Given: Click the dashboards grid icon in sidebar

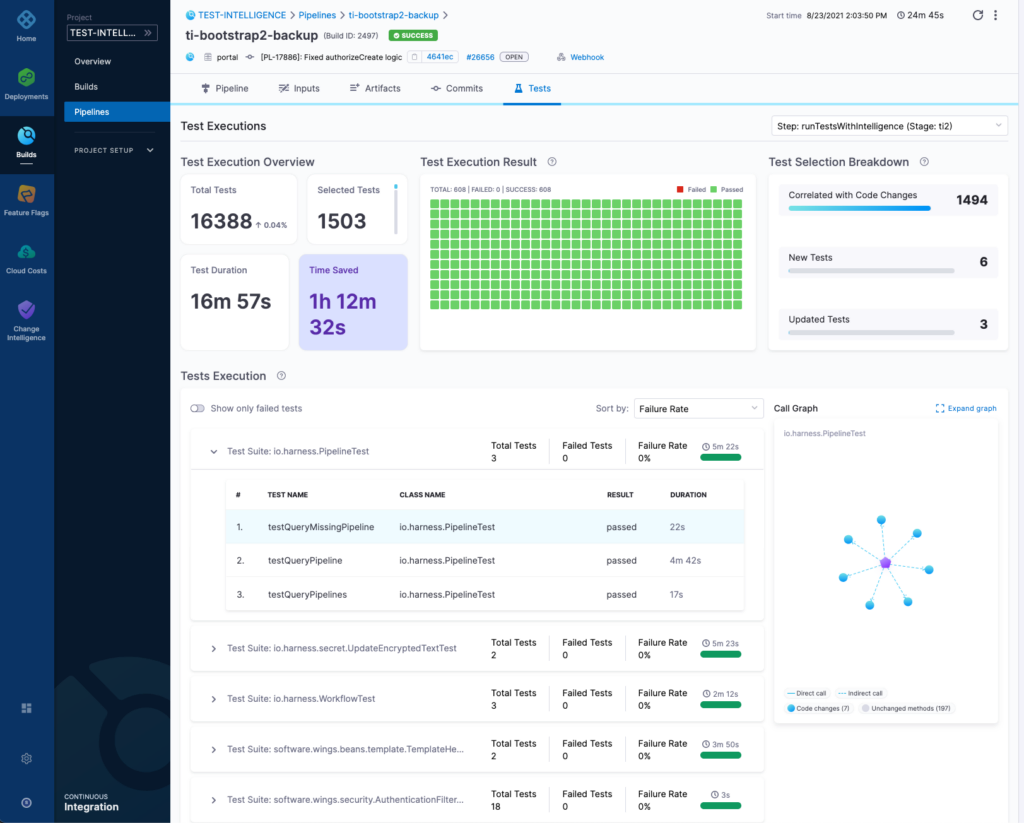Looking at the screenshot, I should point(26,708).
